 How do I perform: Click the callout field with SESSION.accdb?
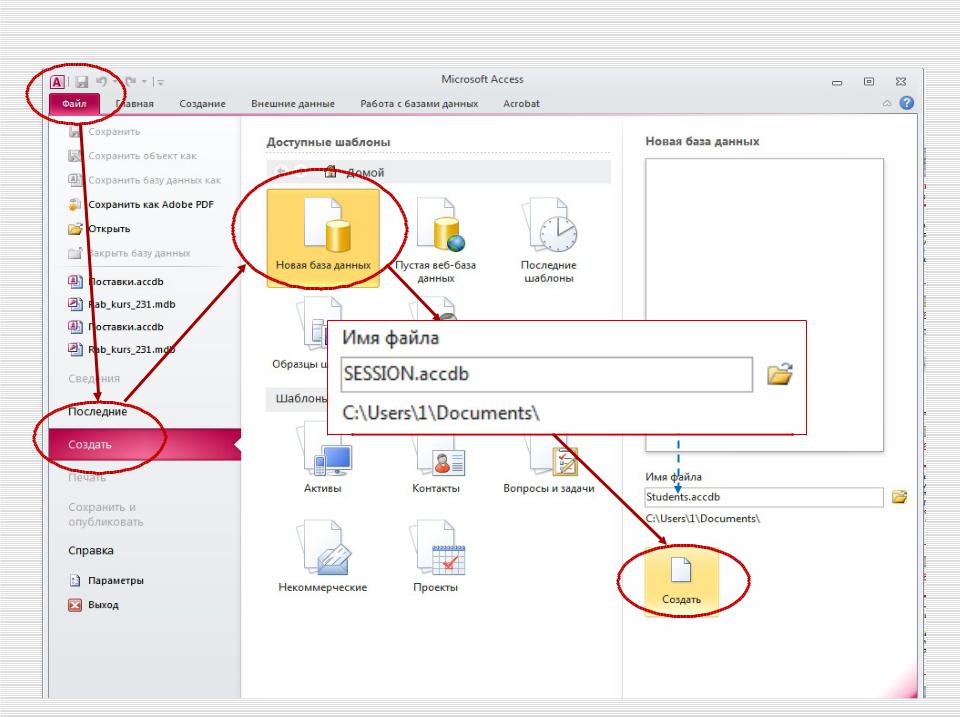546,374
